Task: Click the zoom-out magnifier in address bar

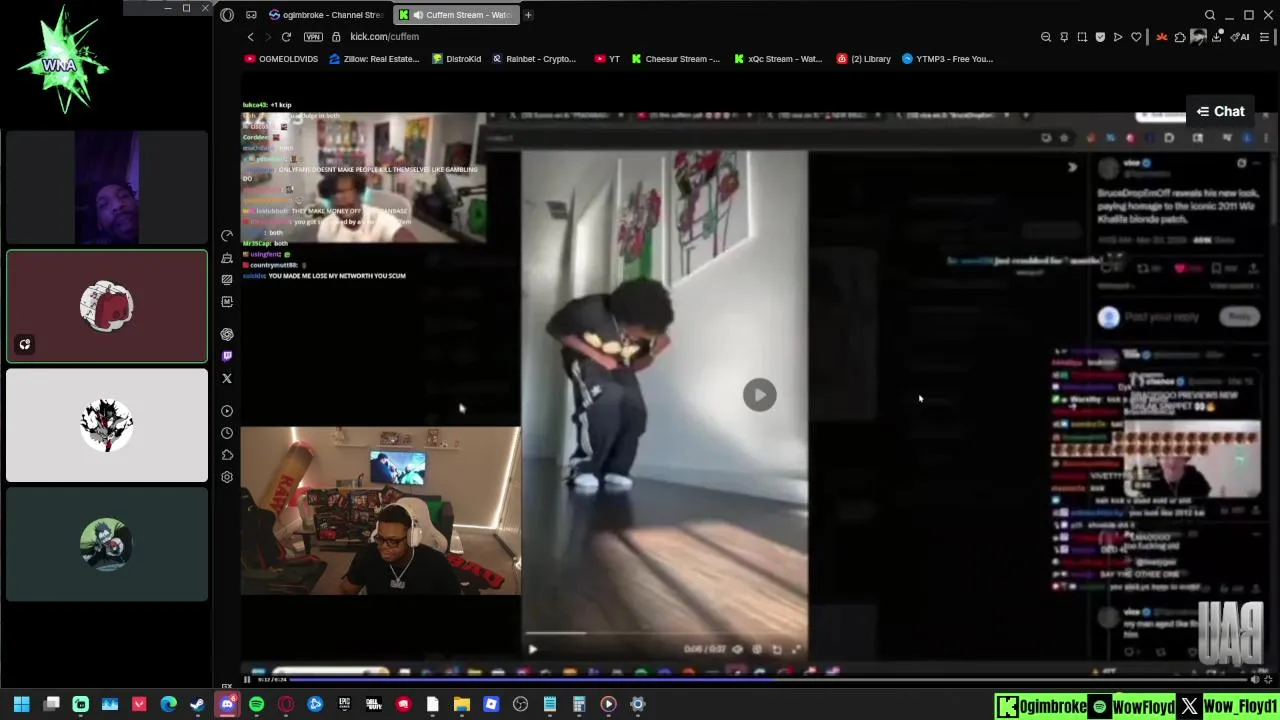Action: coord(1046,37)
